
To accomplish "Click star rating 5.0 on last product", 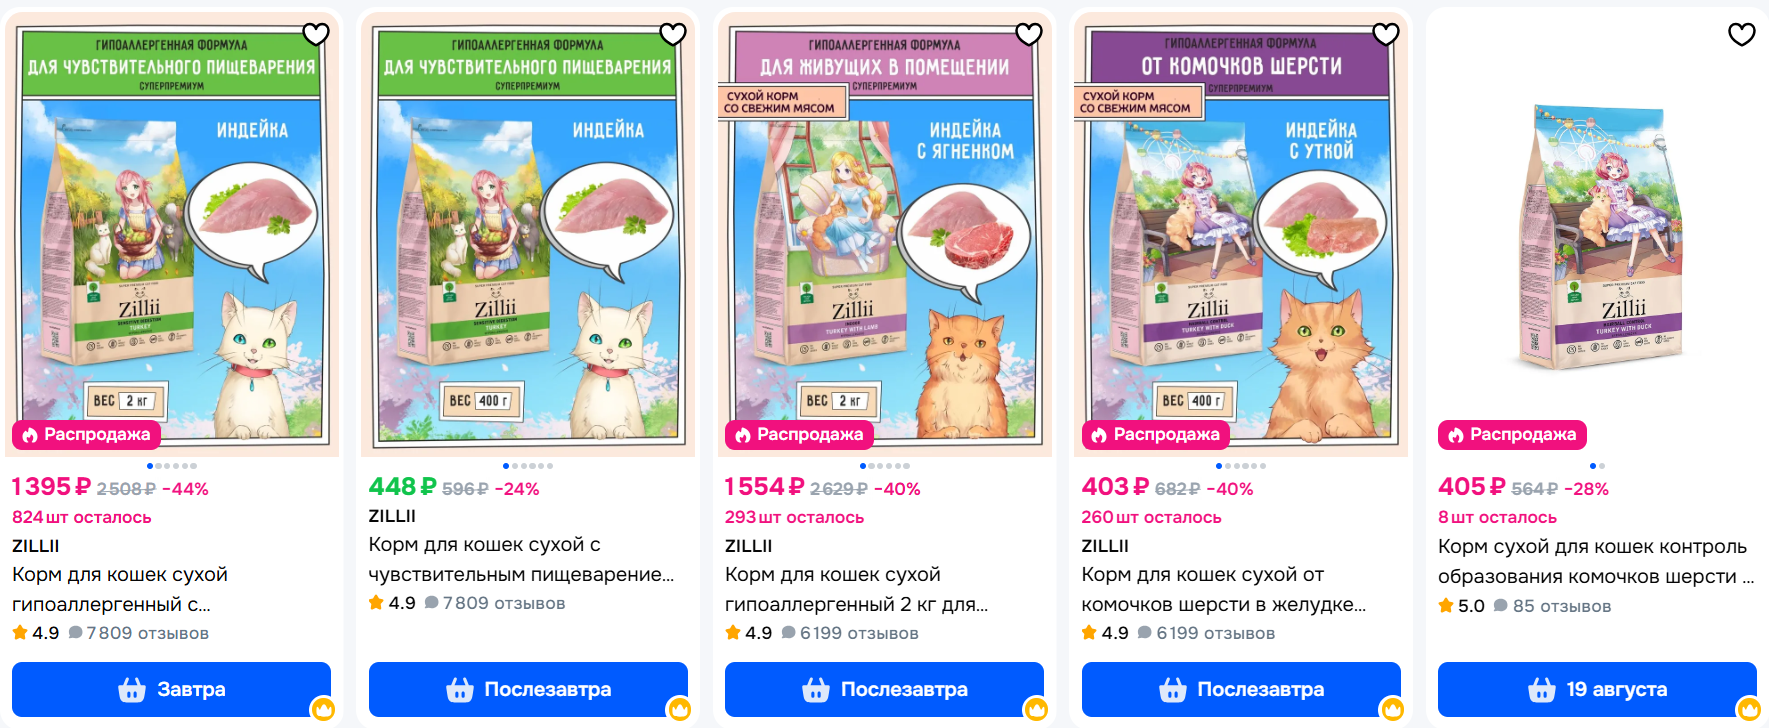I will pyautogui.click(x=1461, y=606).
